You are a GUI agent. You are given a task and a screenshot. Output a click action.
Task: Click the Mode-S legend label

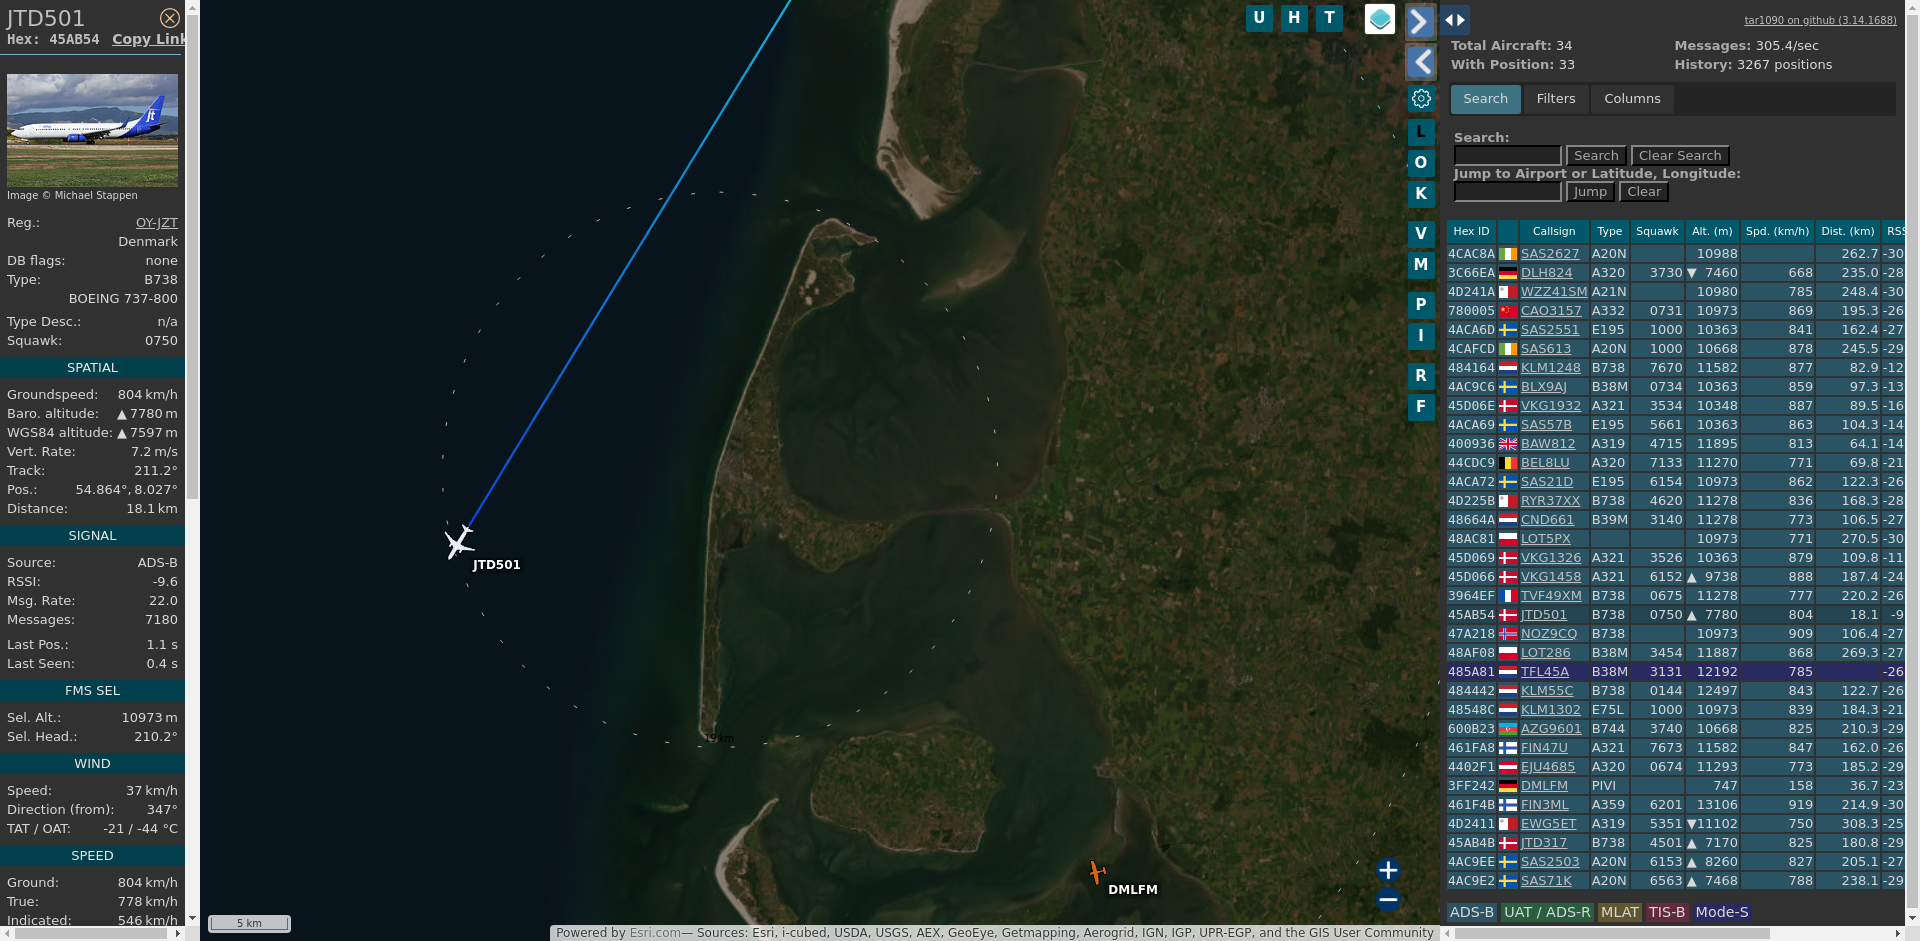tap(1721, 912)
